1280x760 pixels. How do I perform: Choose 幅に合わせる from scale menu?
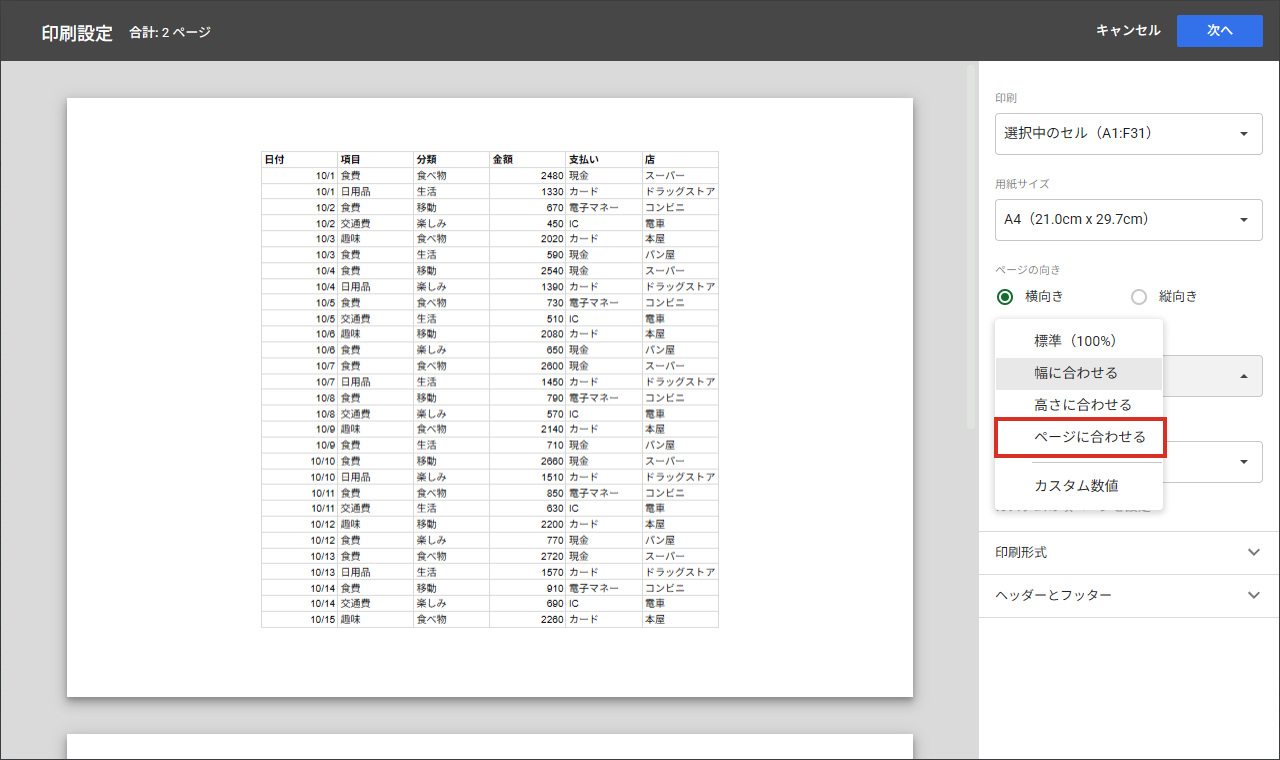tap(1079, 373)
